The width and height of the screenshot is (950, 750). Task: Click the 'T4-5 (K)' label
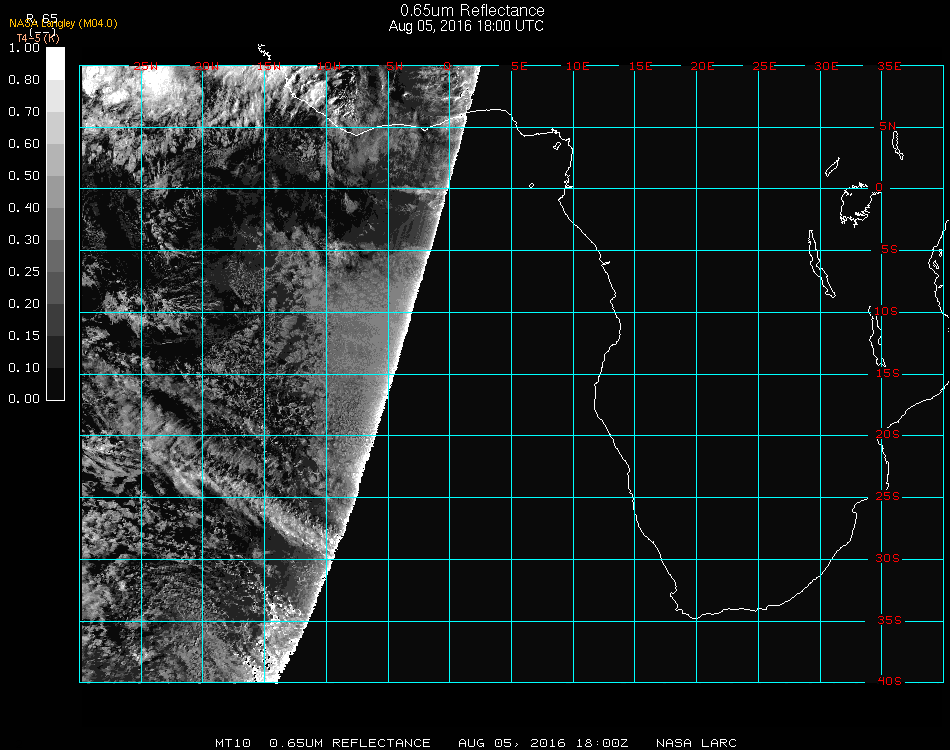pos(38,38)
